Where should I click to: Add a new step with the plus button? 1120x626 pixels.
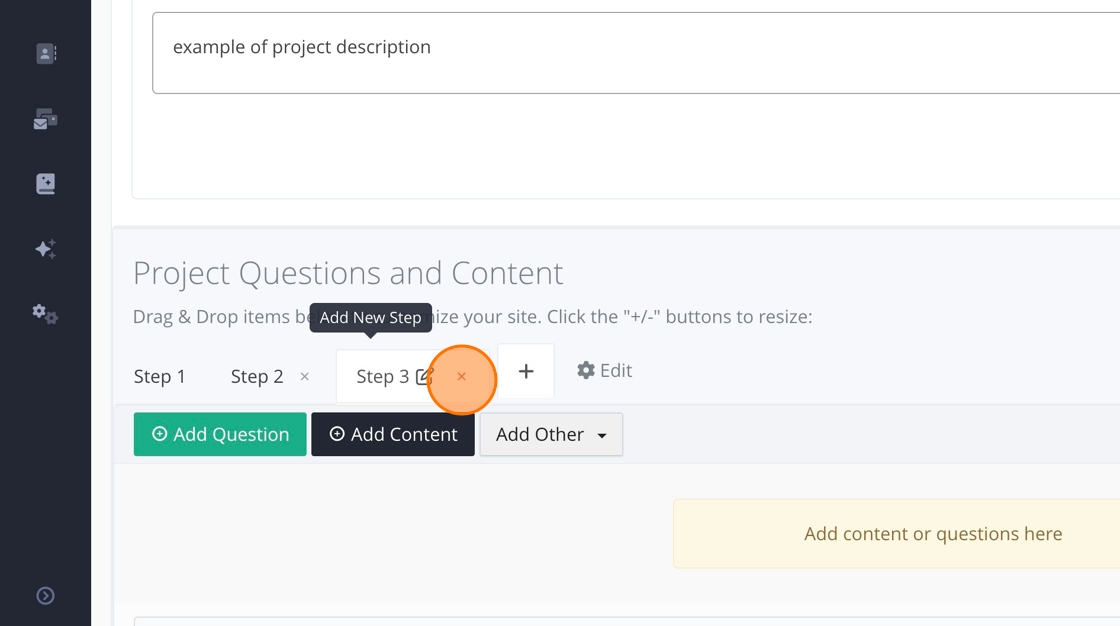[x=526, y=371]
